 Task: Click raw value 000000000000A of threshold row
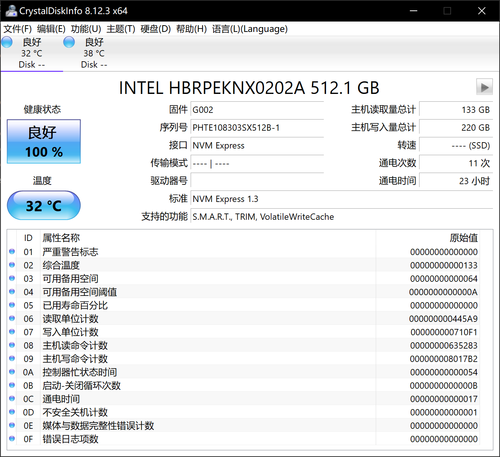(x=443, y=292)
